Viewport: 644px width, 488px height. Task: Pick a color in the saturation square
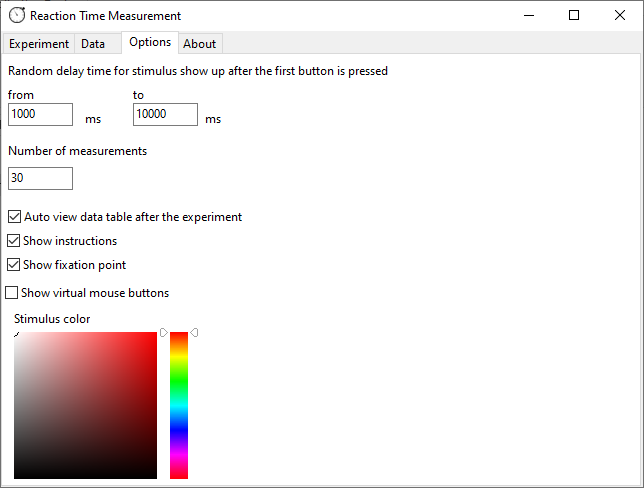tap(85, 405)
